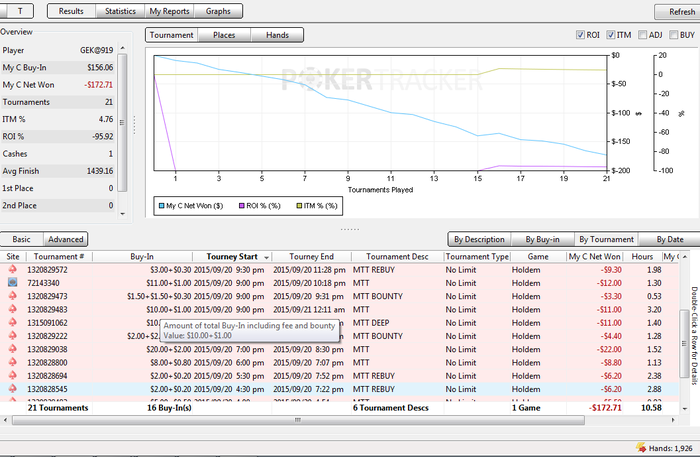Screen dimensions: 700x457
Task: Click the MTT DEEP description cell
Action: pos(371,323)
